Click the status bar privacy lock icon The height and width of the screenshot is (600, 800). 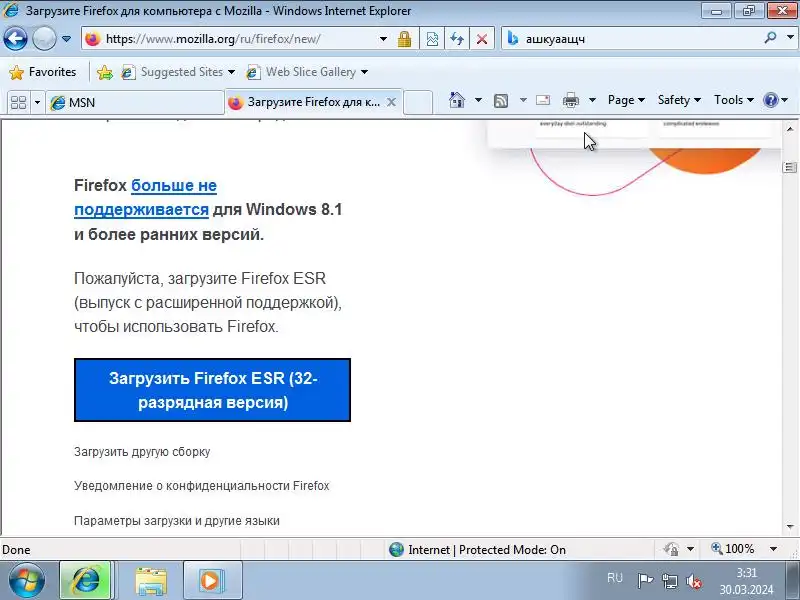tap(671, 549)
